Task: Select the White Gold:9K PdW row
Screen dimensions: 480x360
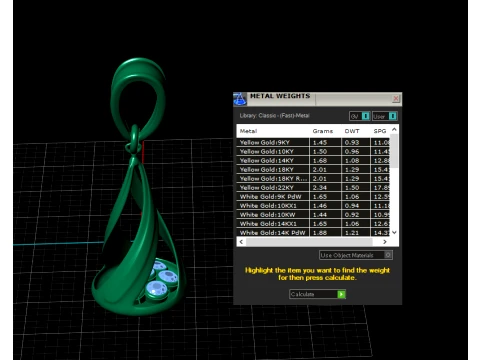Action: click(313, 196)
